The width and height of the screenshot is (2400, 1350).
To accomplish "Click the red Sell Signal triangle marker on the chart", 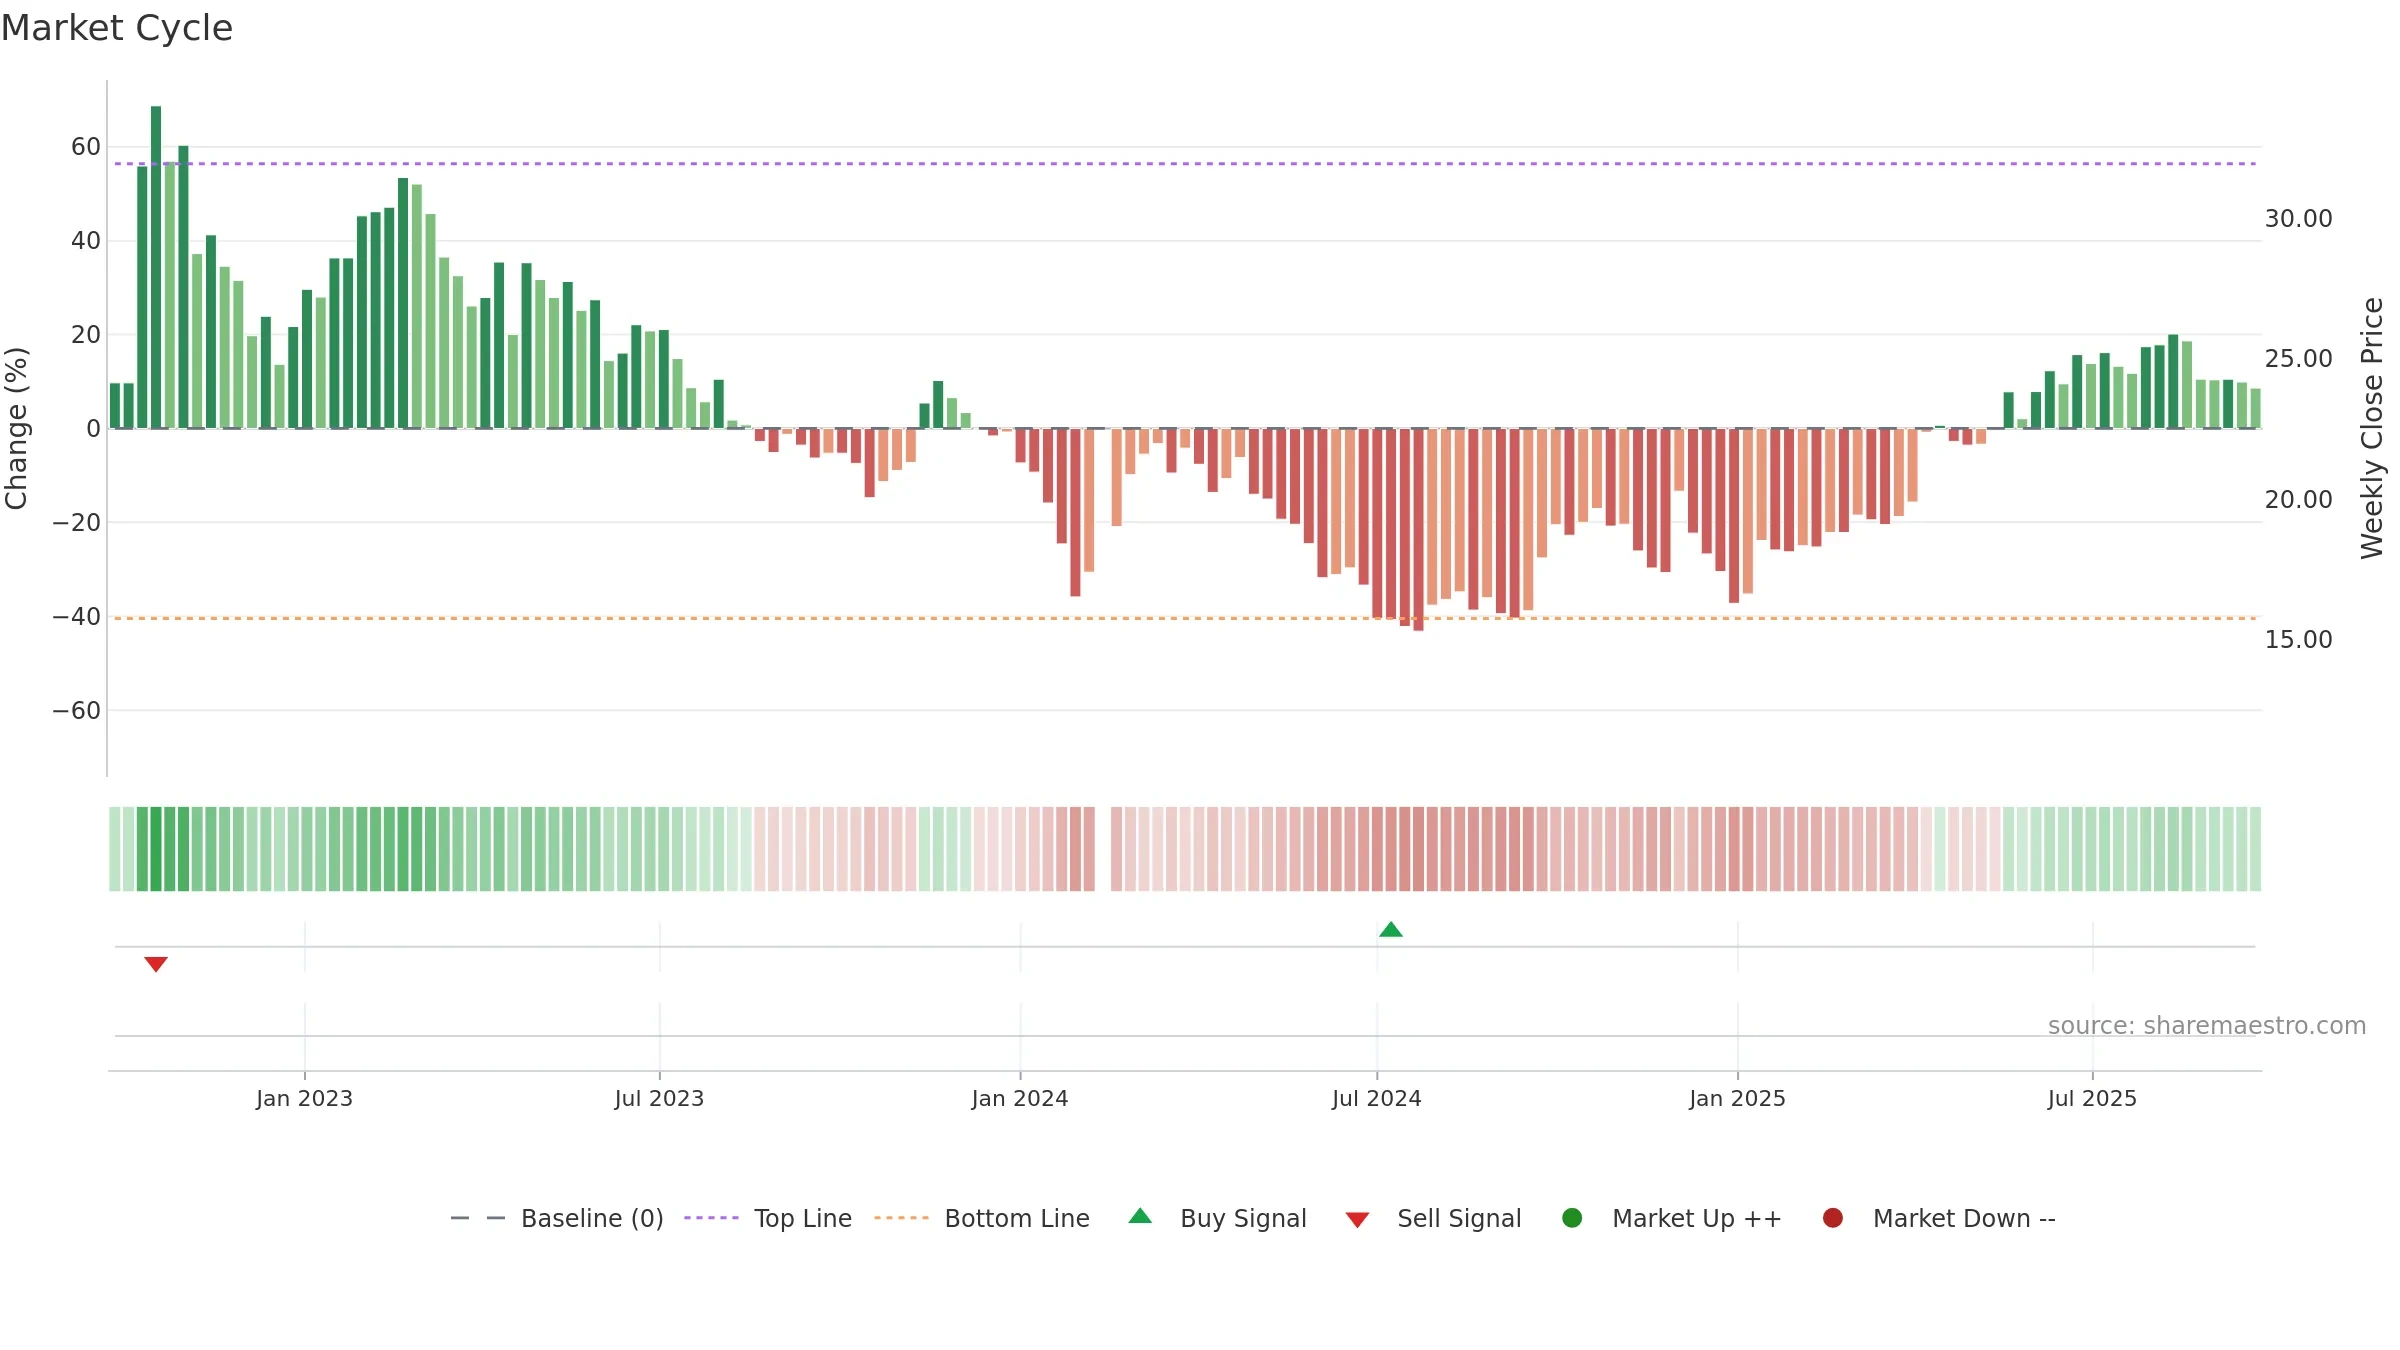I will pos(156,964).
